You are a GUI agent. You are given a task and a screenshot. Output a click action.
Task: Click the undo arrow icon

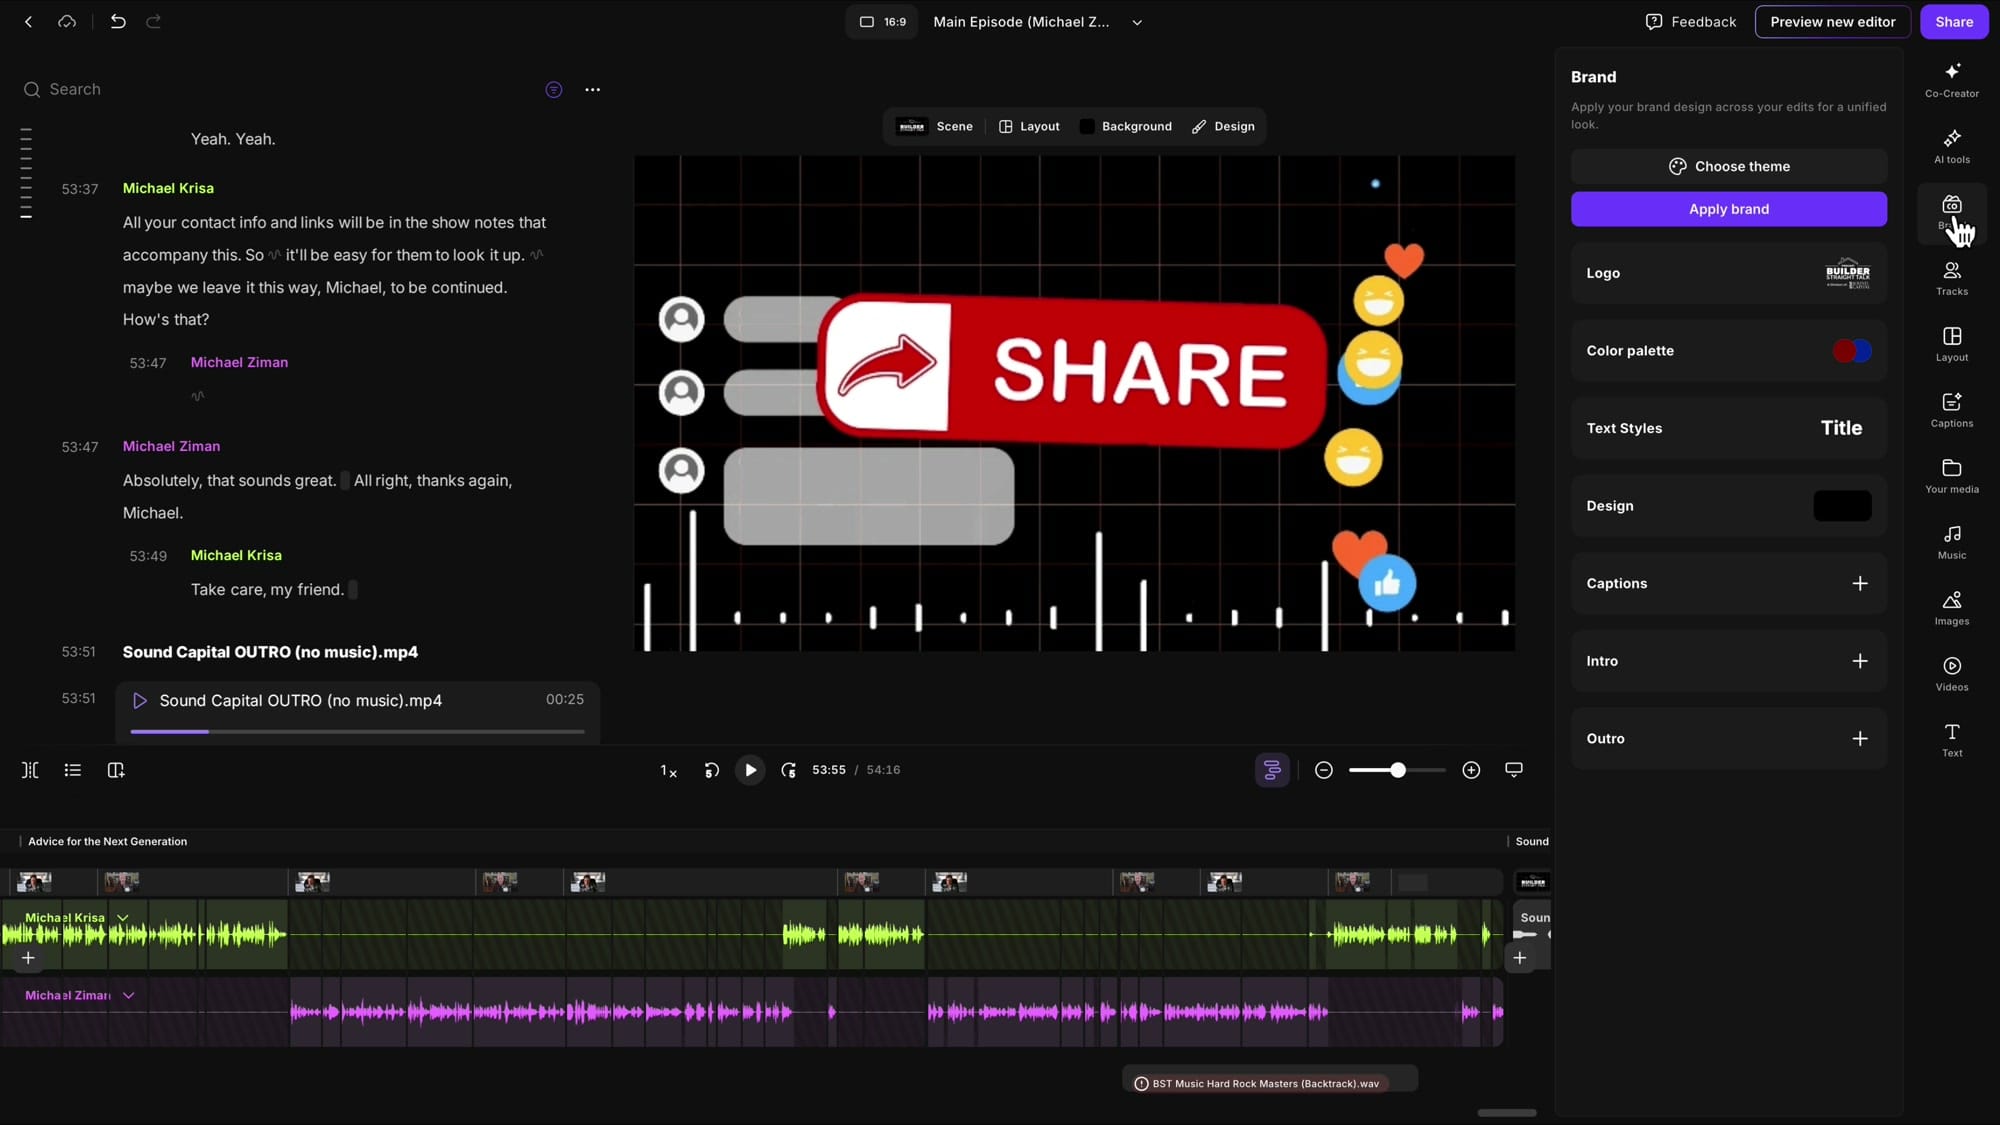click(118, 21)
